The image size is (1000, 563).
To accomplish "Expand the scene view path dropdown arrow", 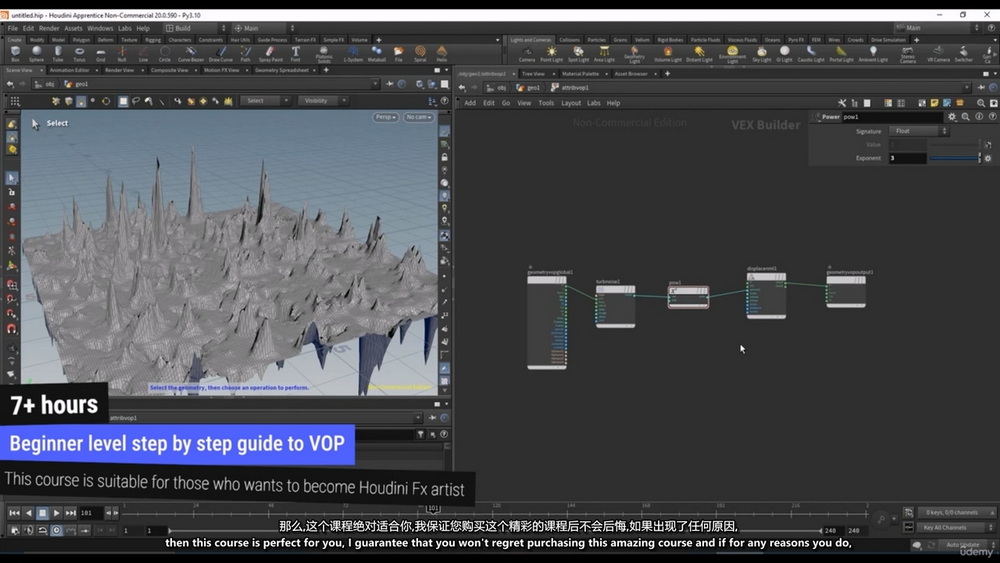I will pos(375,84).
